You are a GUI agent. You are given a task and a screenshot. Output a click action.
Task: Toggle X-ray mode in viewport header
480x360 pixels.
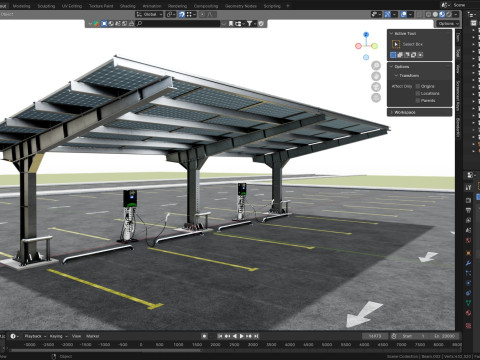[x=419, y=14]
